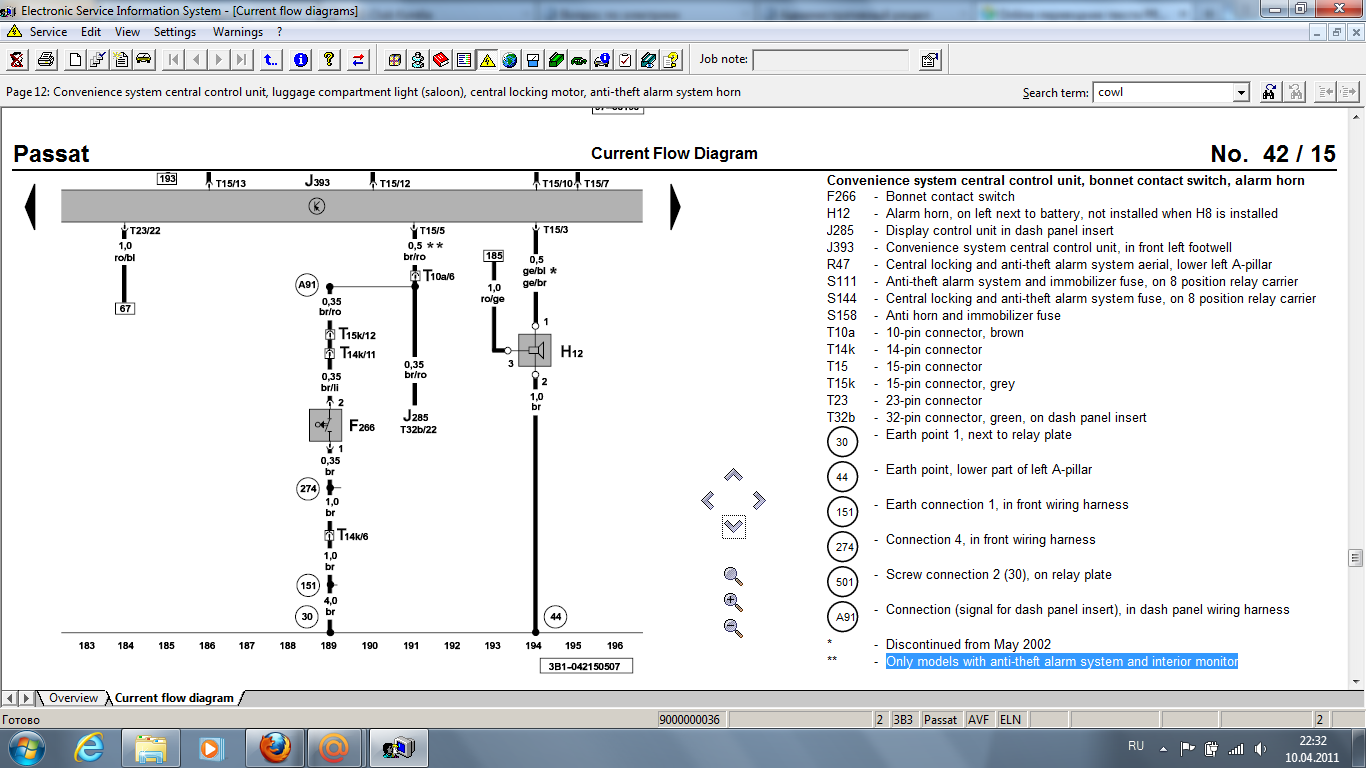Zoom in with the plus magnifier

733,602
